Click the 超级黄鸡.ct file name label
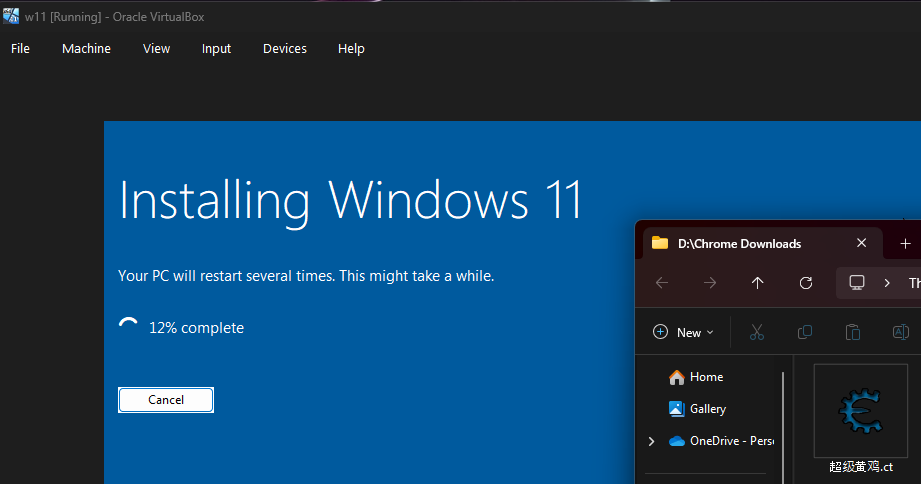This screenshot has width=921, height=484. point(861,467)
